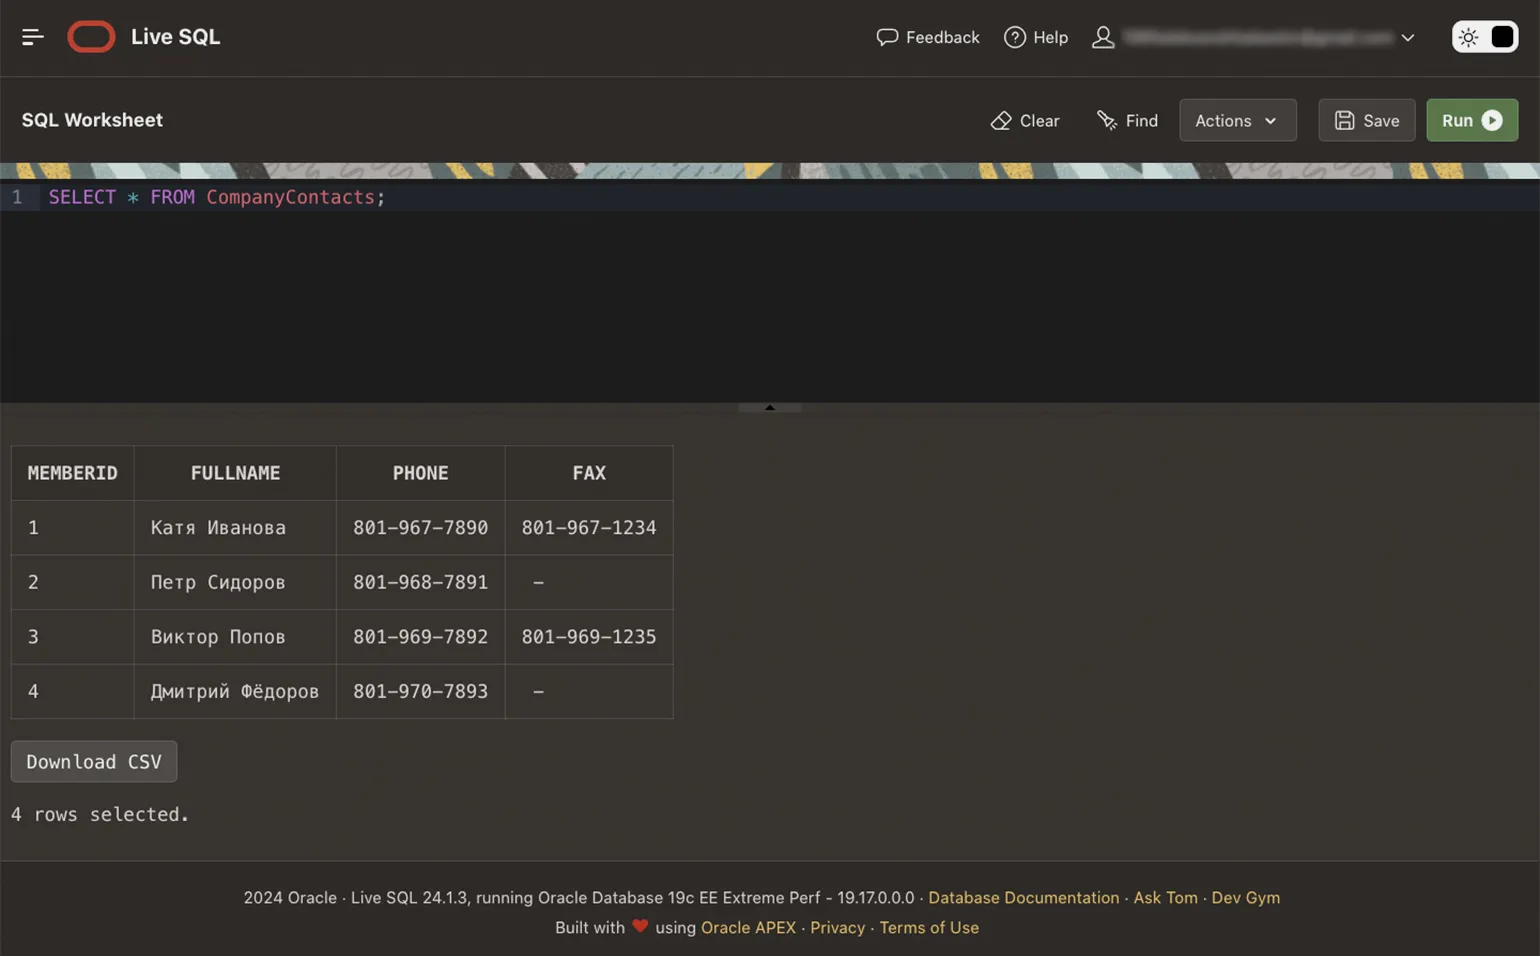
Task: Run the SQL statement
Action: pos(1471,120)
